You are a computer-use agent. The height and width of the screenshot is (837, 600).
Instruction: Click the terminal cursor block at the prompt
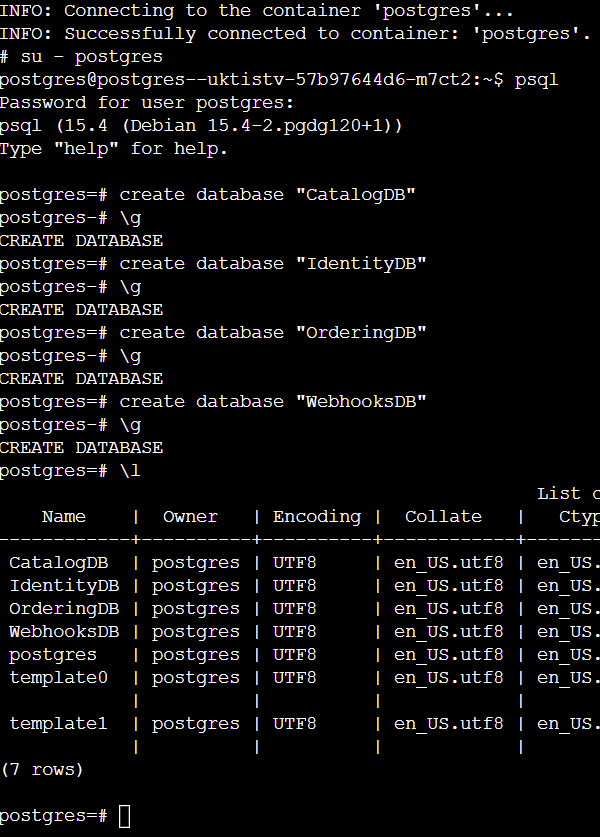pos(124,816)
